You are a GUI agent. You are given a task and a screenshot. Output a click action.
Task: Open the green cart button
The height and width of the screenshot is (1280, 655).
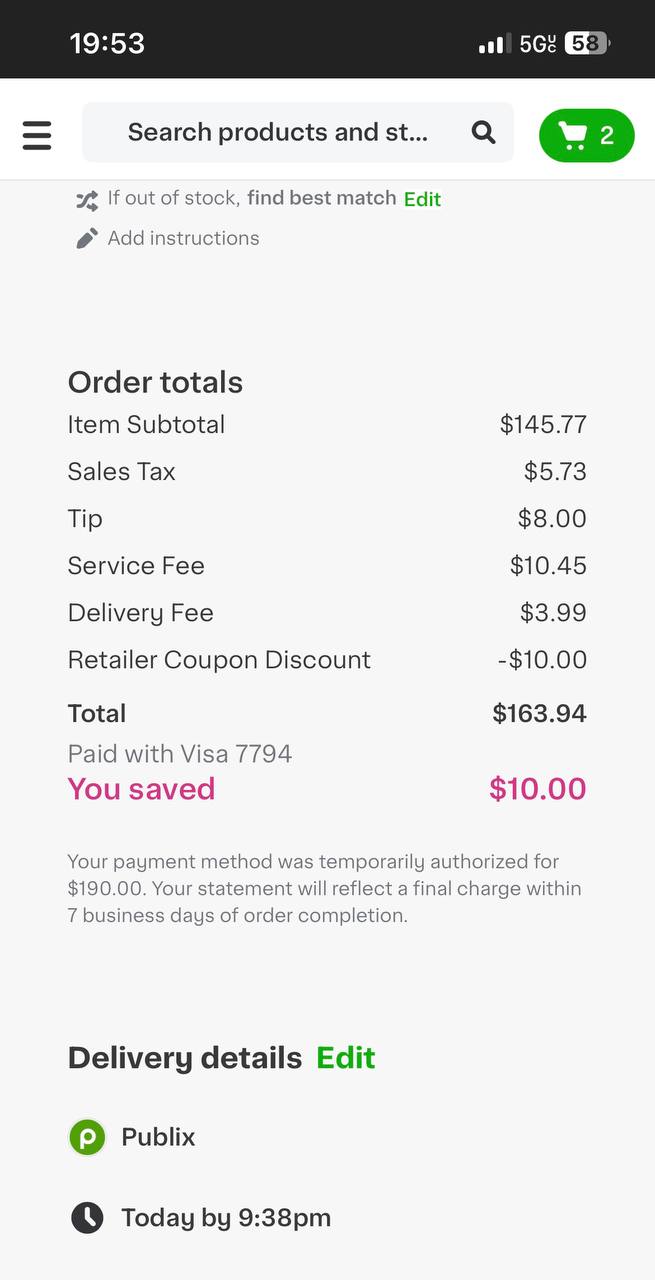pos(586,135)
